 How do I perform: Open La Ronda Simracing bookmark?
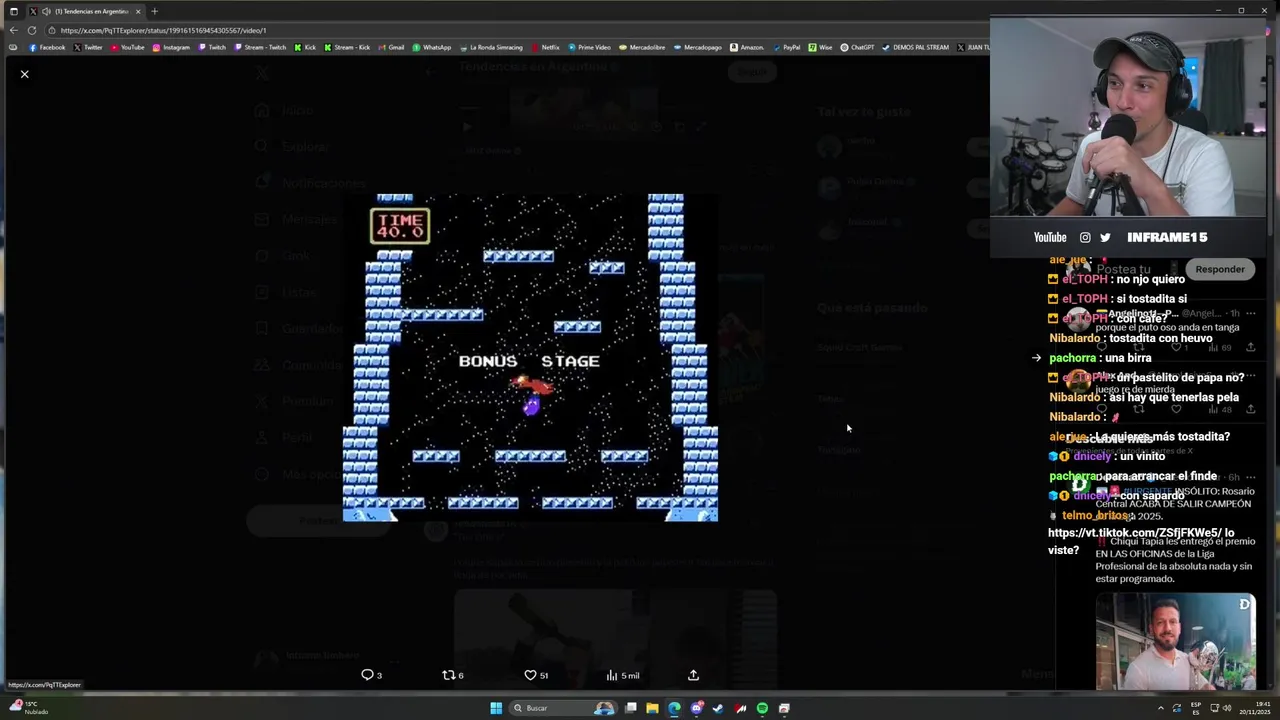pos(490,47)
